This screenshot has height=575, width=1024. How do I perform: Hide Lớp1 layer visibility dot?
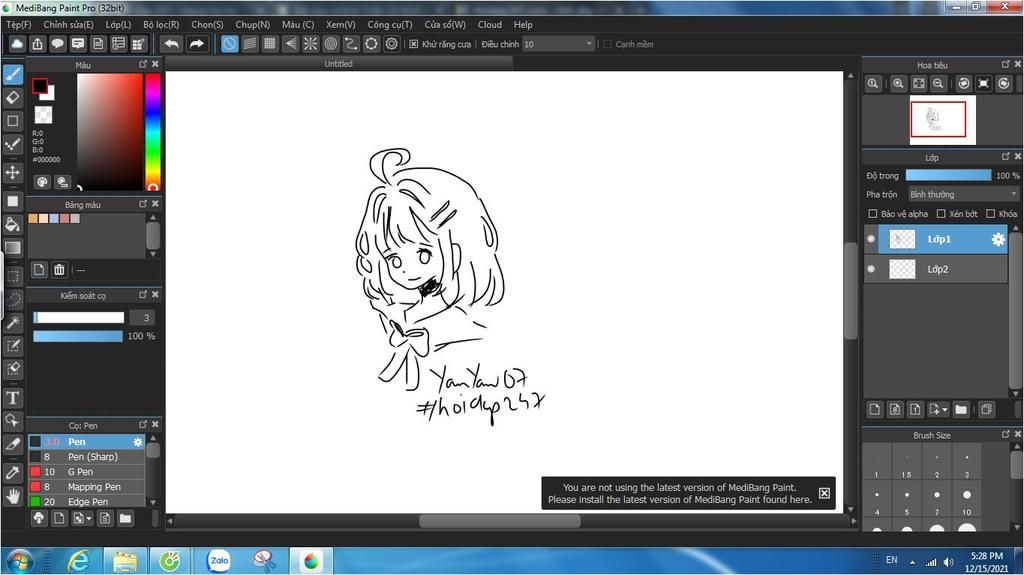871,239
